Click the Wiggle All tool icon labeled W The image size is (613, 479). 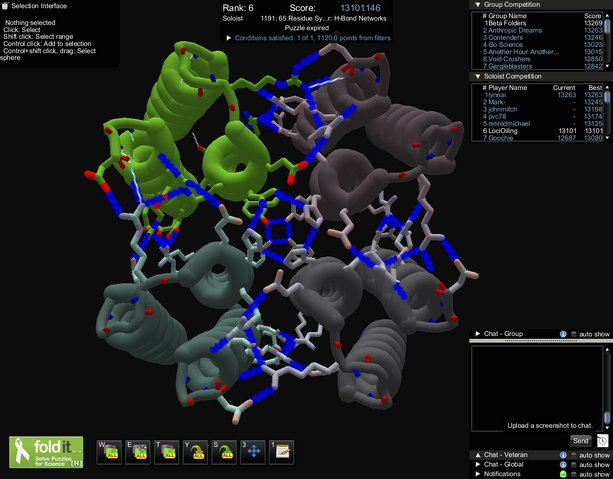[109, 452]
